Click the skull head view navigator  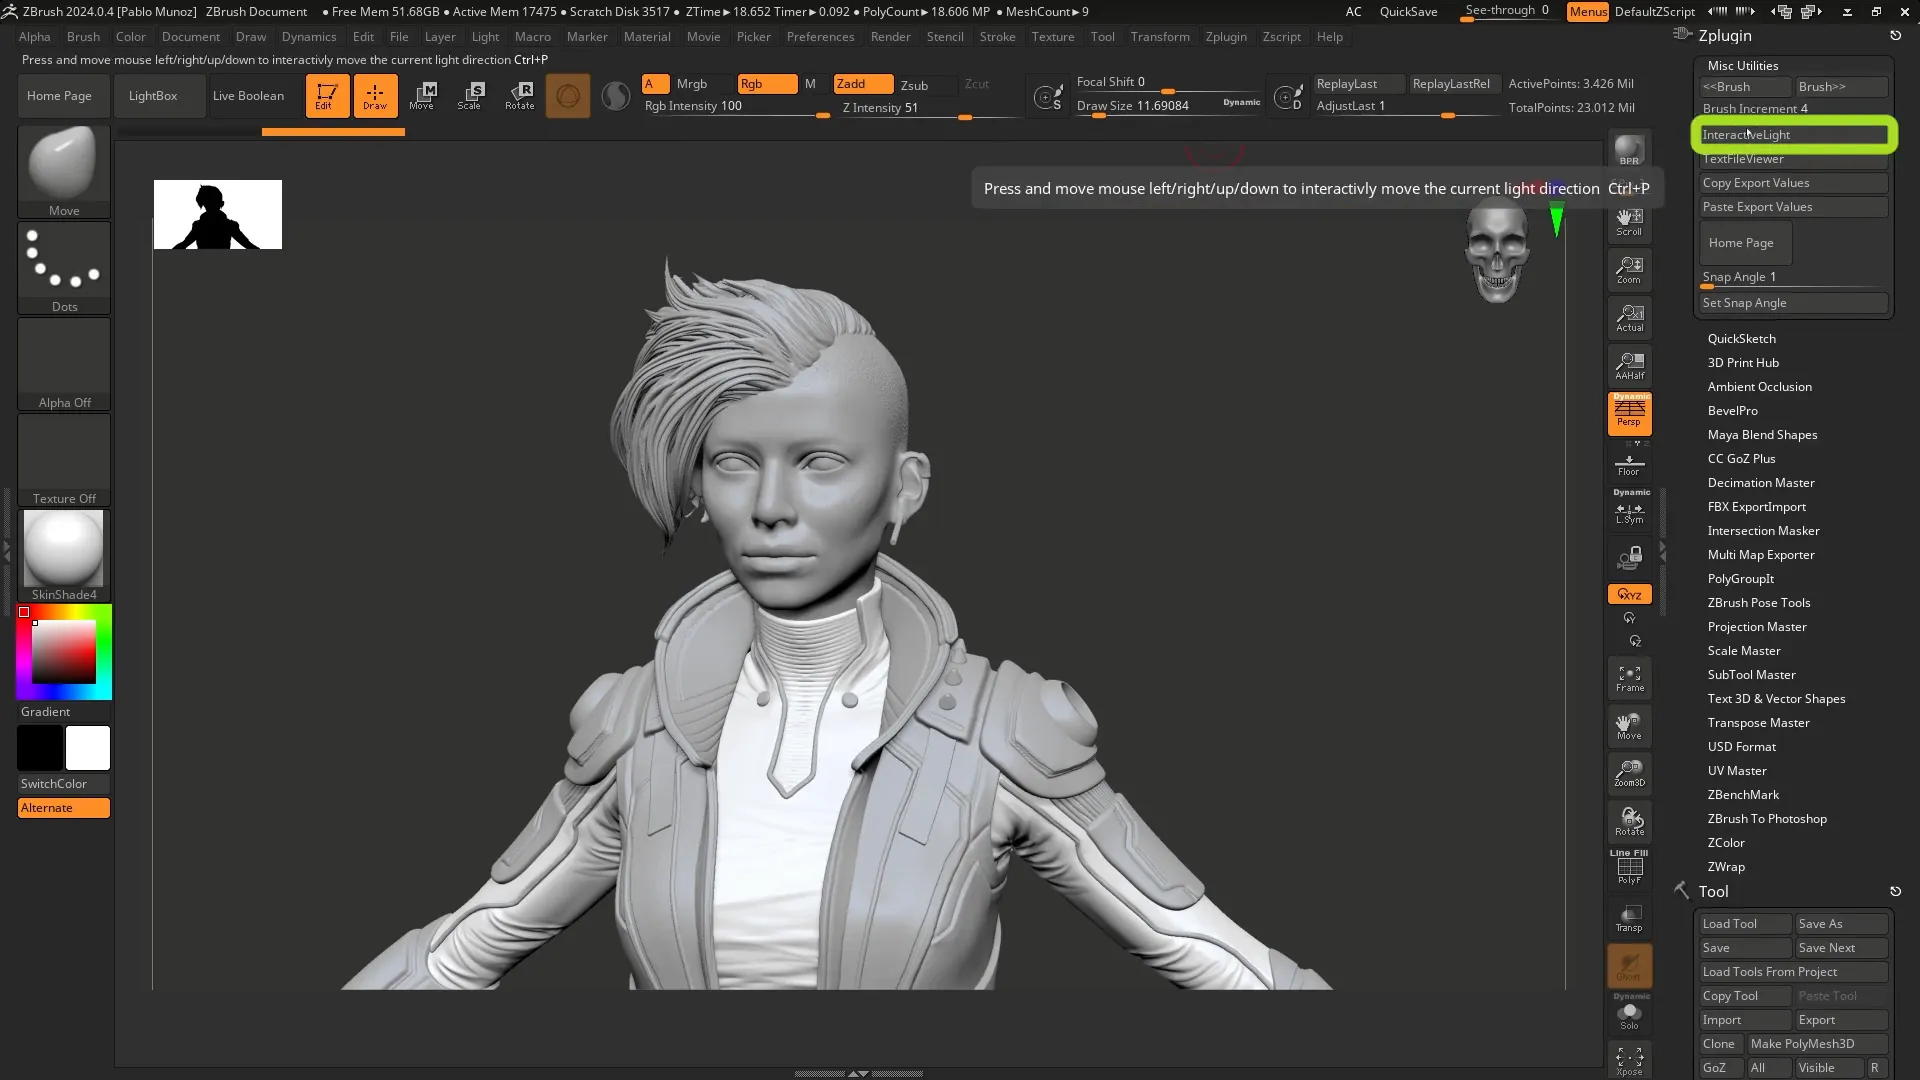click(x=1497, y=250)
